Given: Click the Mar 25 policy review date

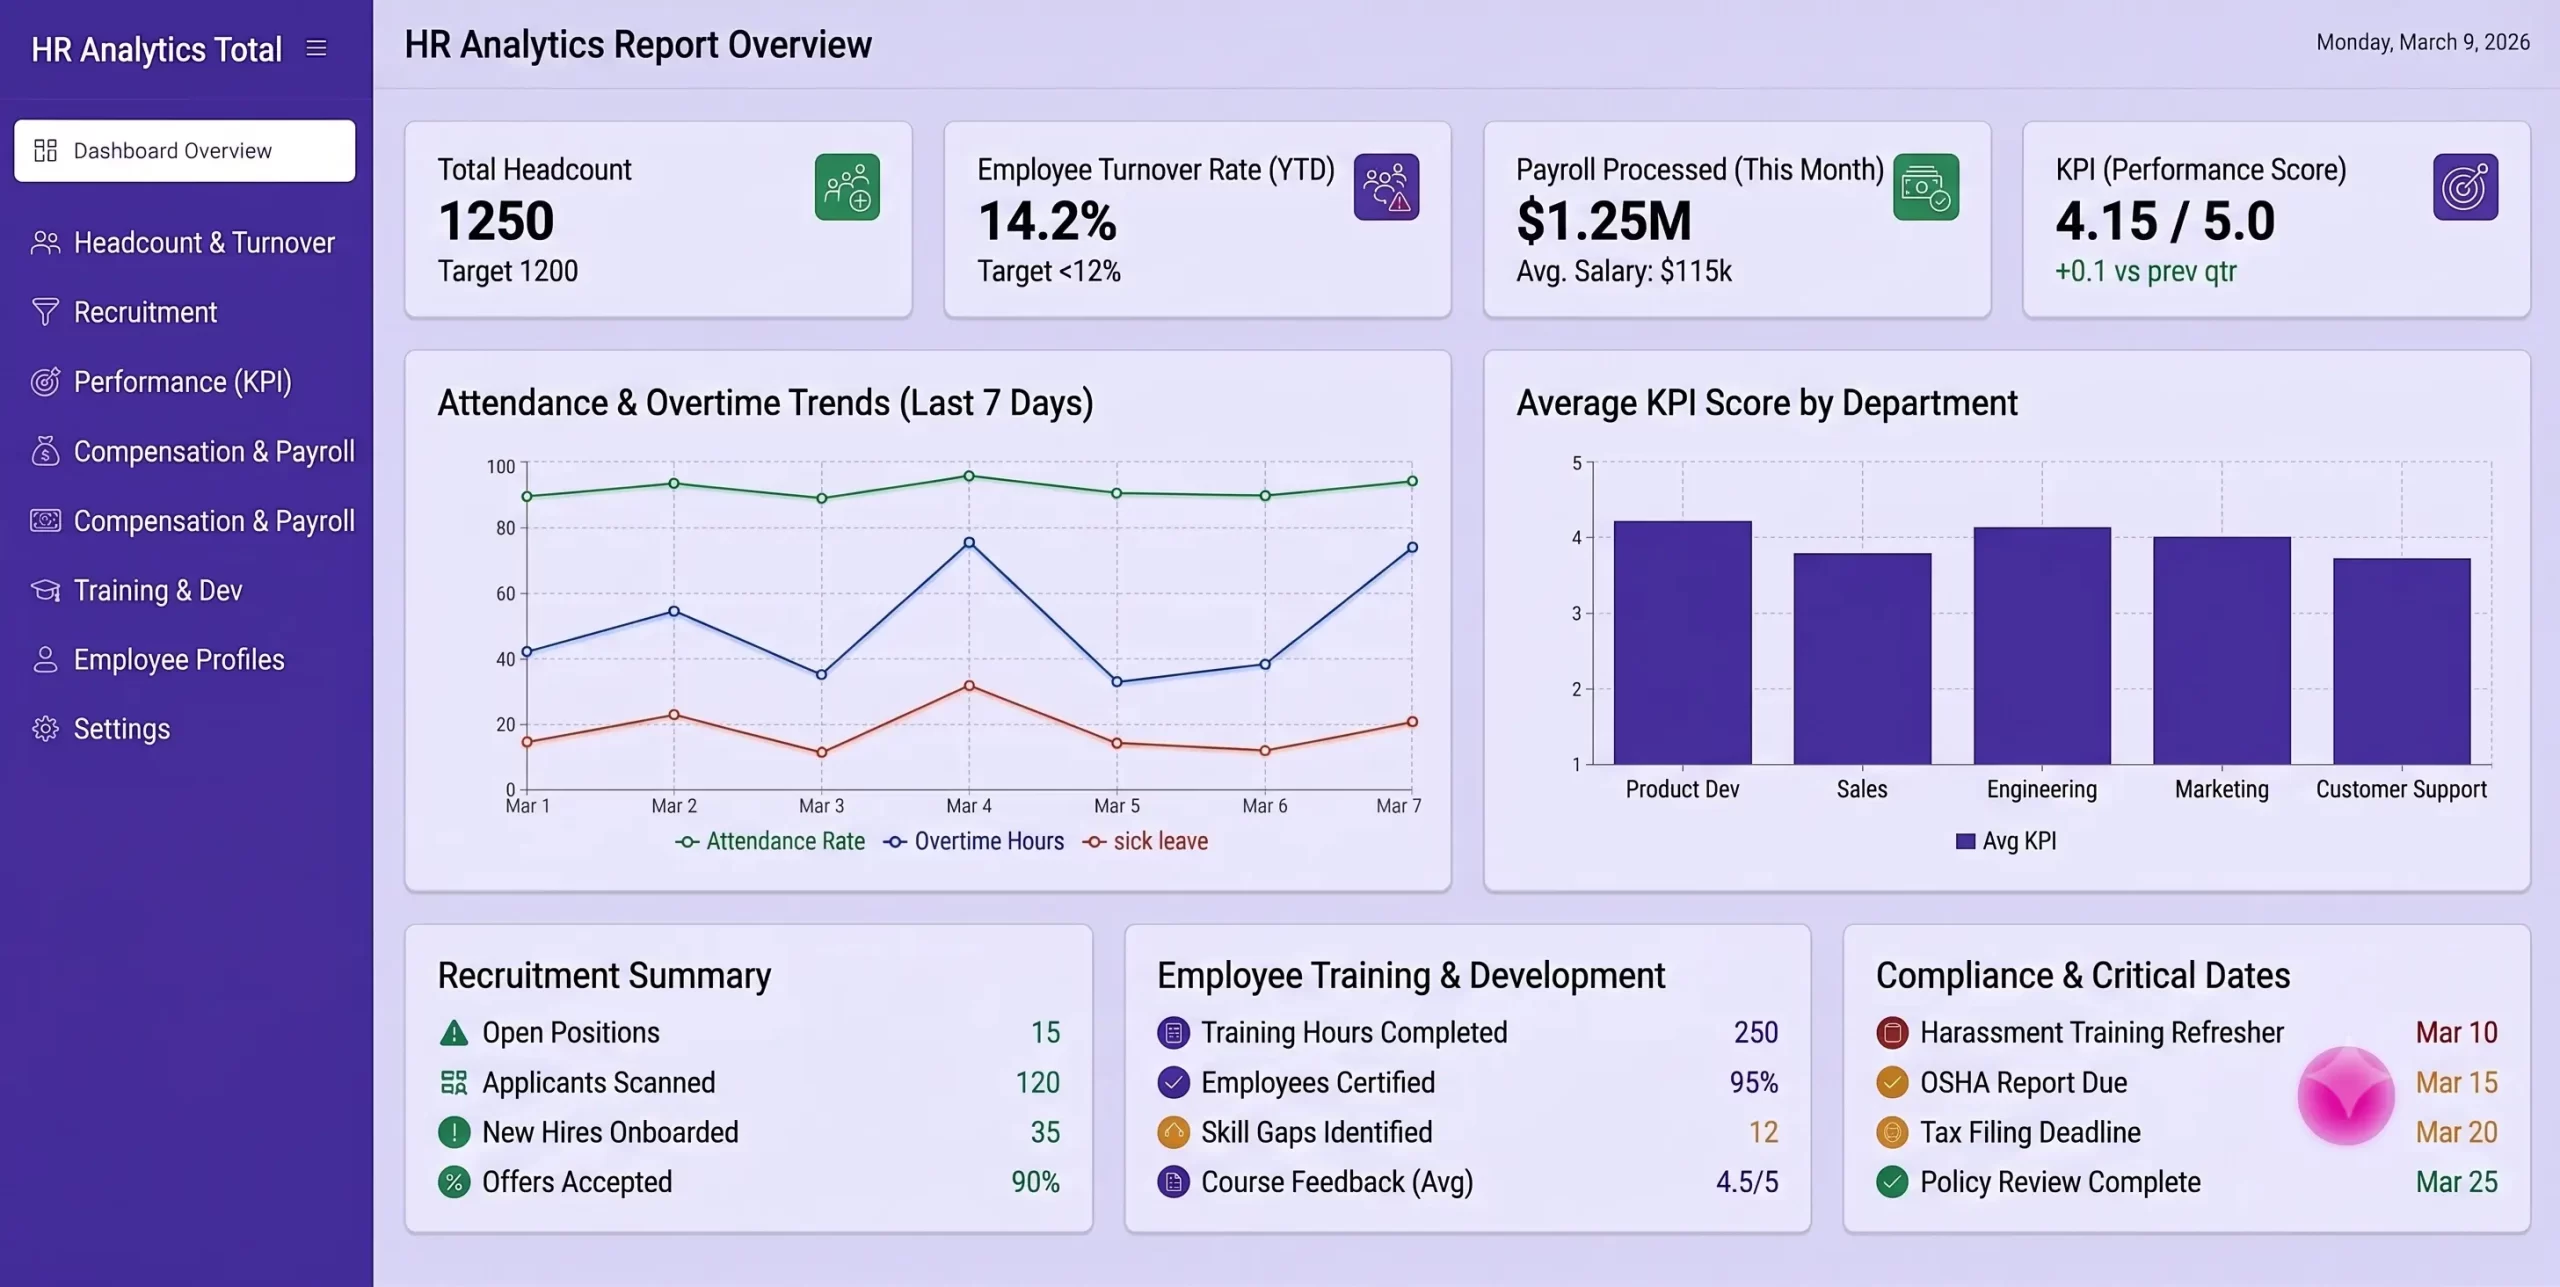Looking at the screenshot, I should pyautogui.click(x=2456, y=1182).
